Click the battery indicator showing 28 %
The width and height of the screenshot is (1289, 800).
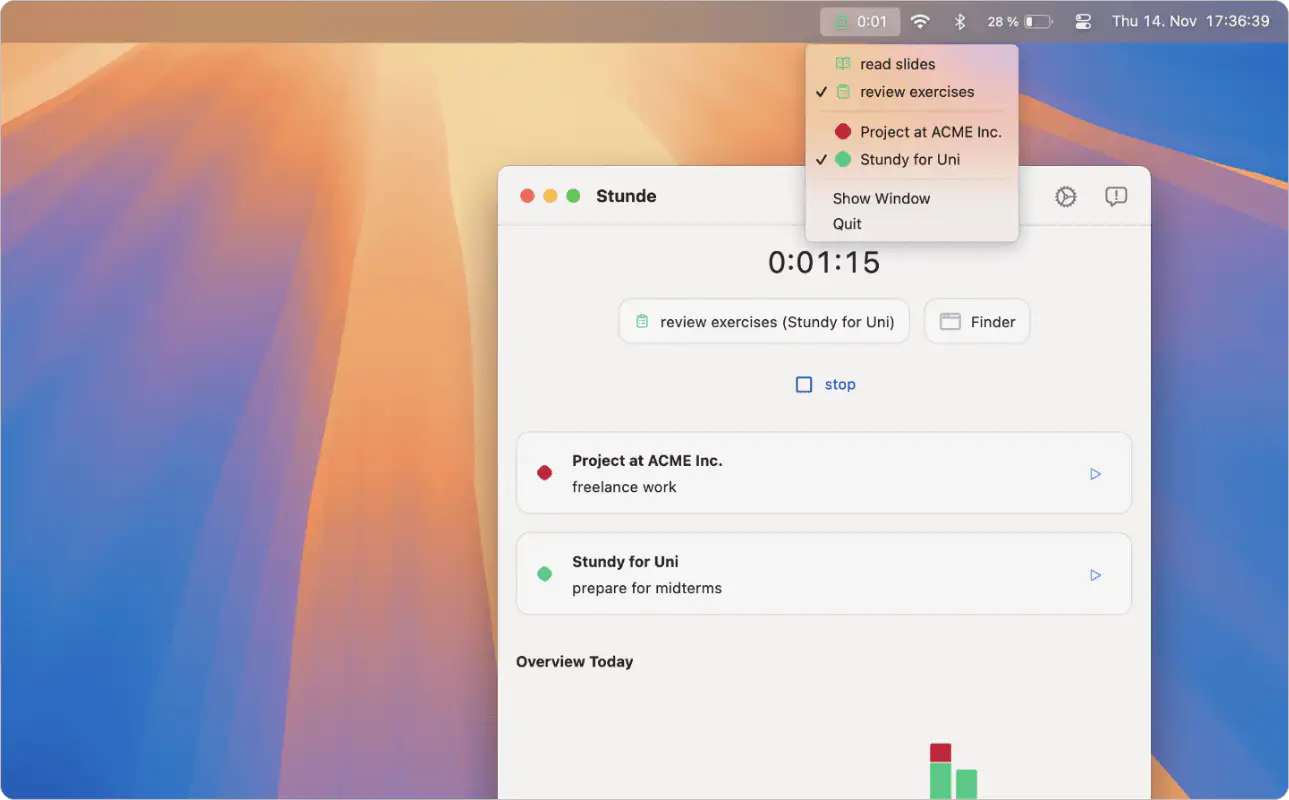pyautogui.click(x=1019, y=21)
